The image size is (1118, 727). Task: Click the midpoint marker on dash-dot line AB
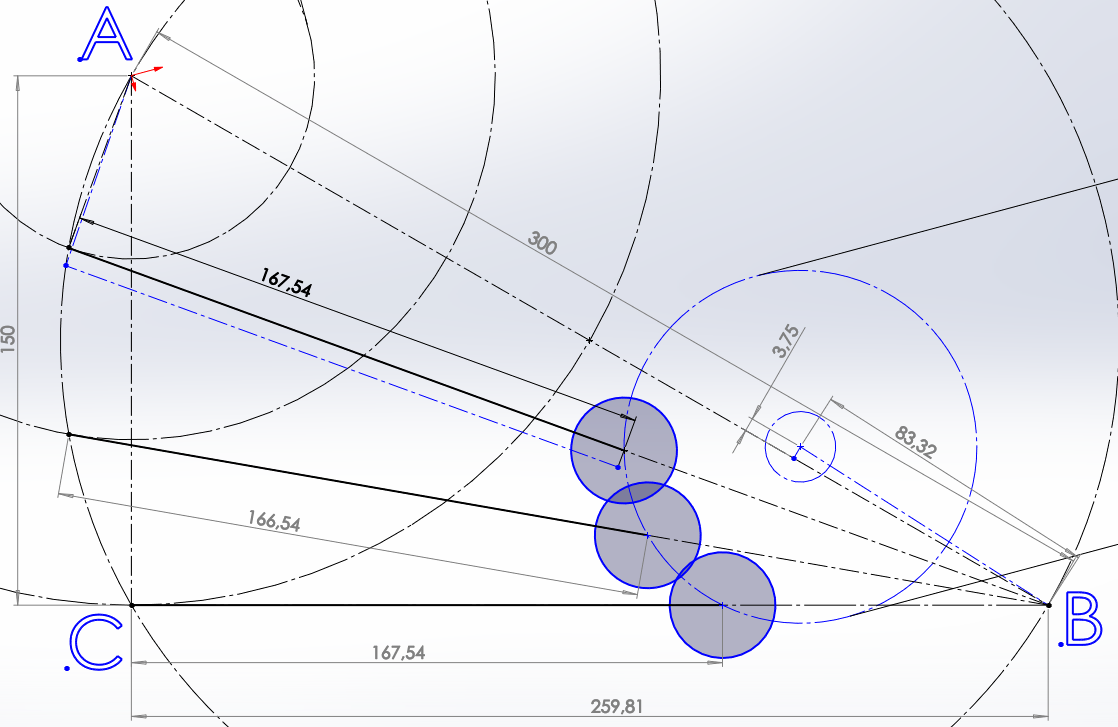point(590,340)
